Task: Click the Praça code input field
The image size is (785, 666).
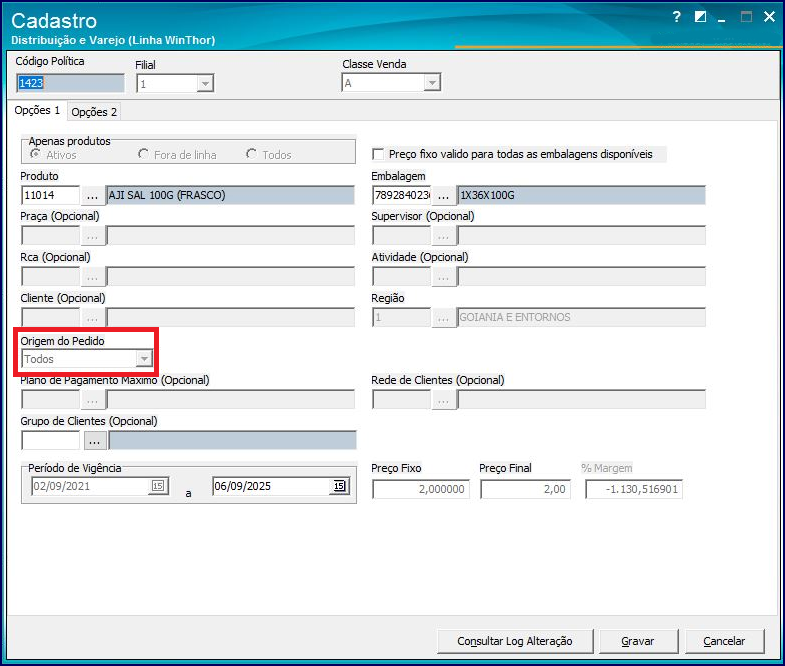Action: [x=51, y=236]
